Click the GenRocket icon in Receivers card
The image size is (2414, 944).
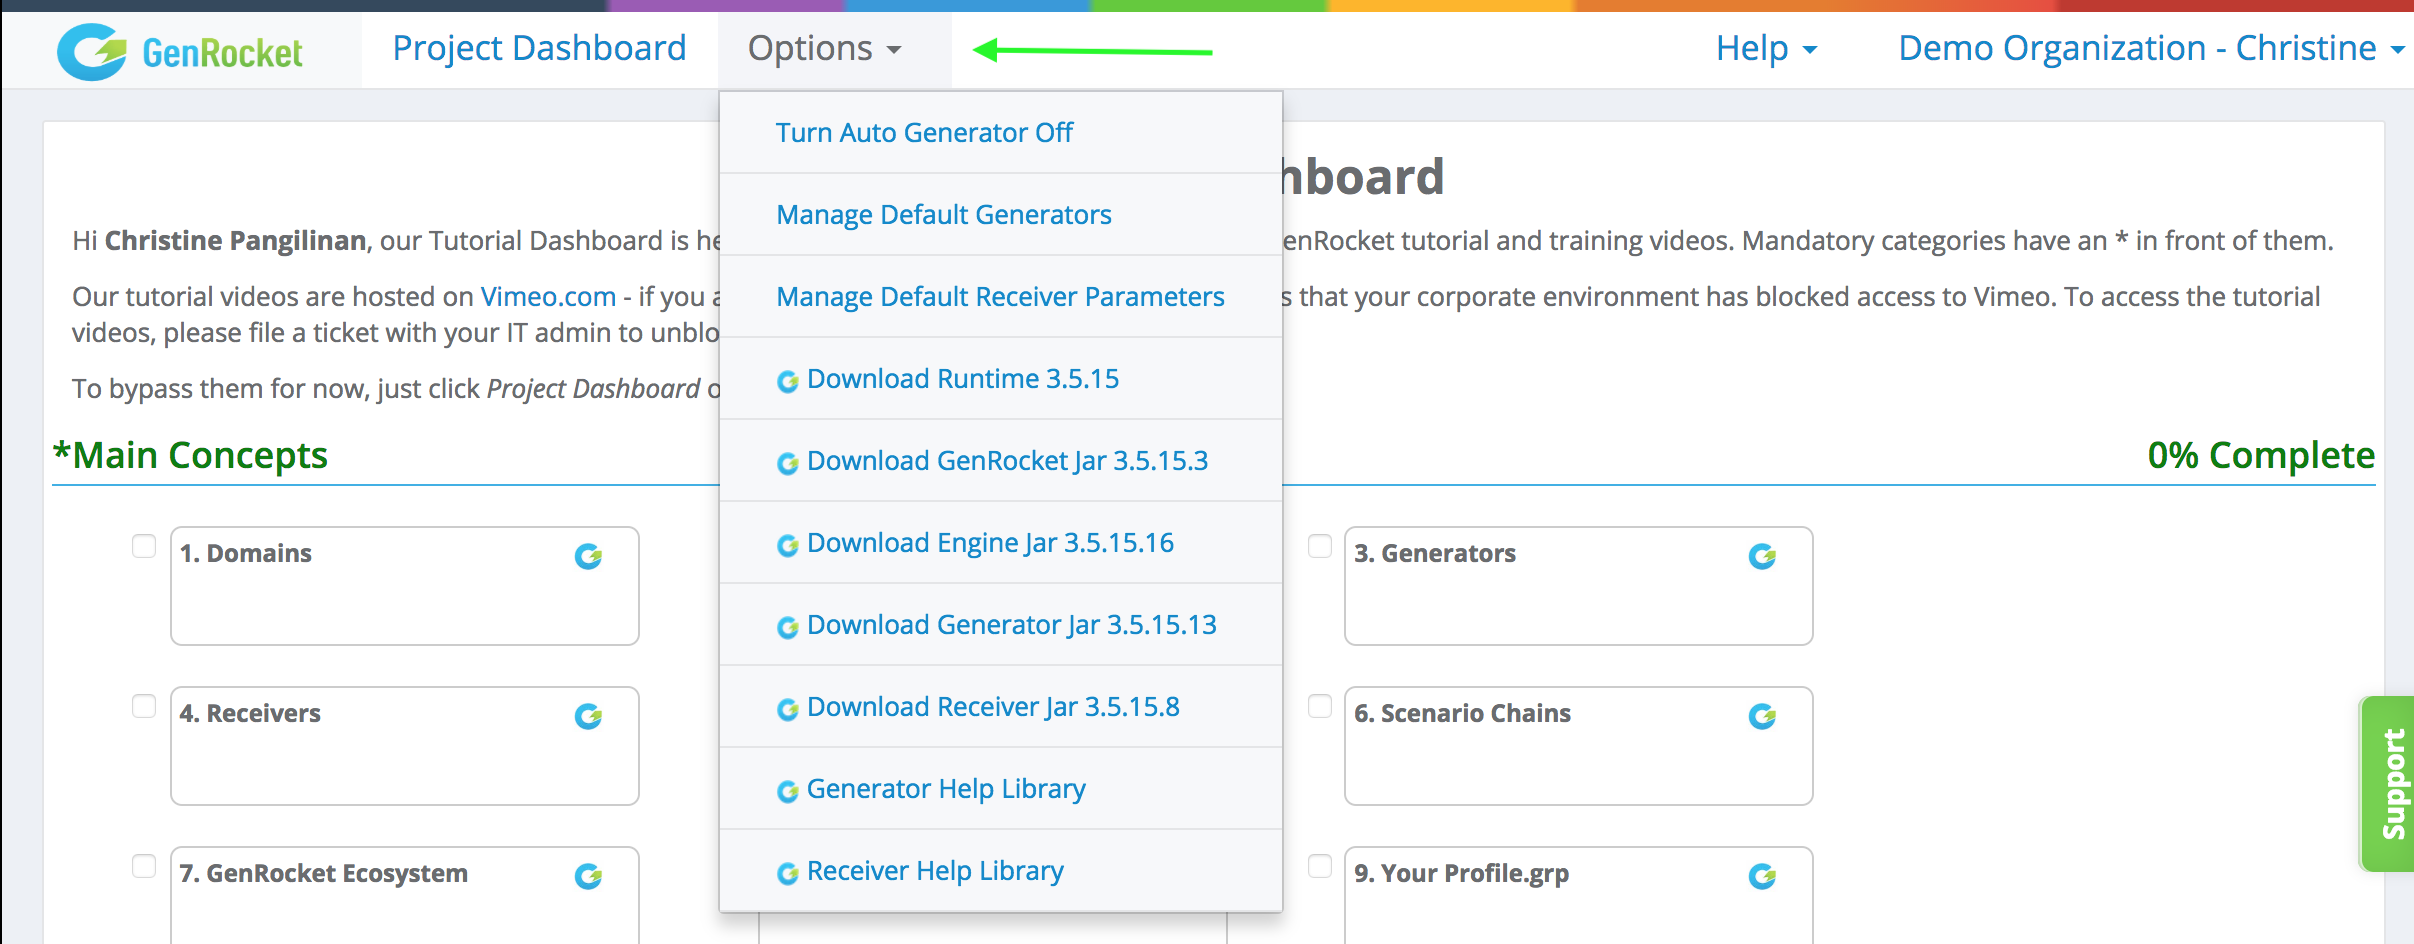pos(588,716)
